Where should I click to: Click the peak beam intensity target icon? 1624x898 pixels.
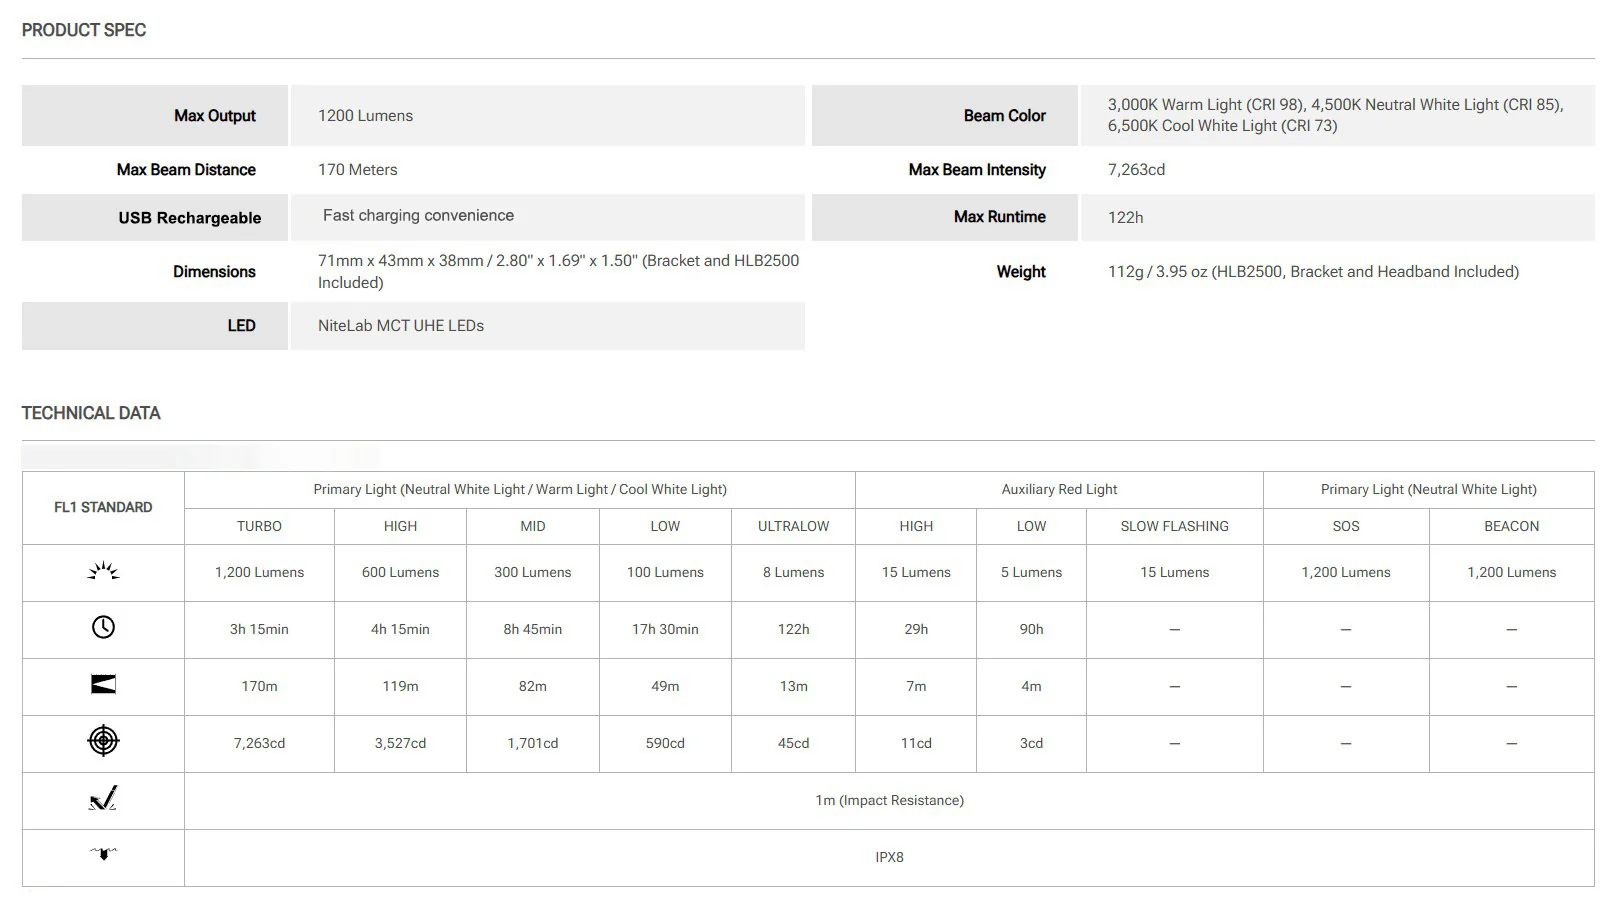click(x=103, y=741)
